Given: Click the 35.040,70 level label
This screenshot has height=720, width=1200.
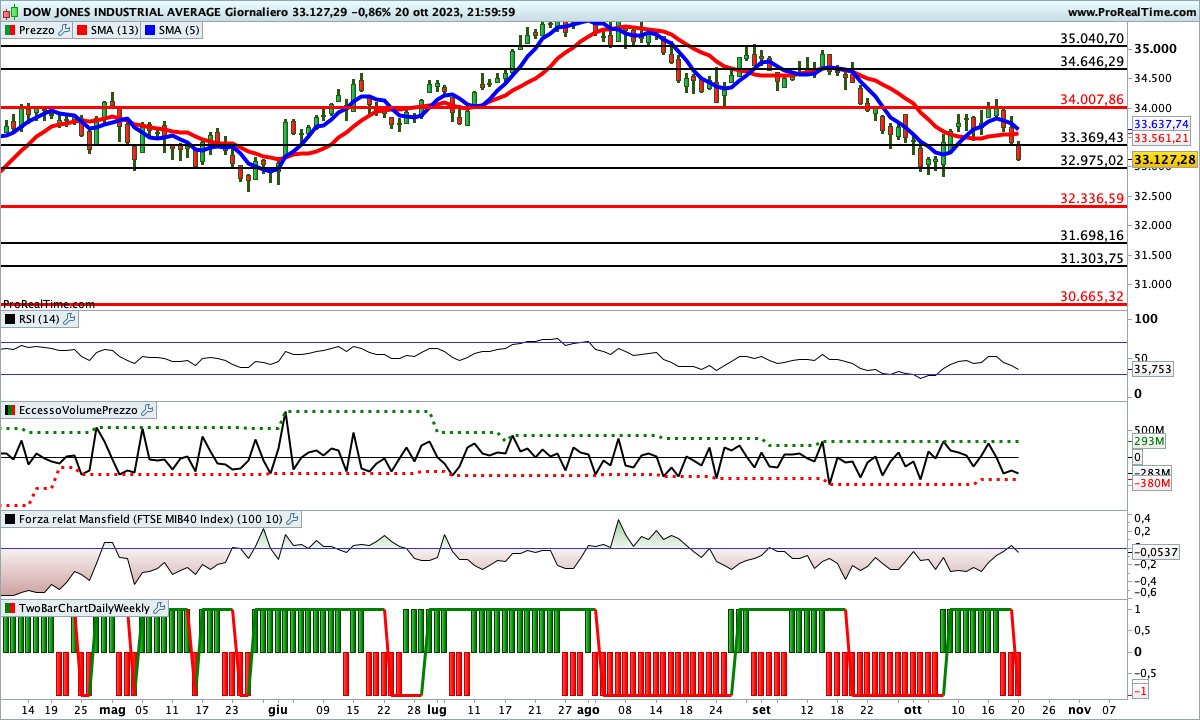Looking at the screenshot, I should pos(1092,39).
